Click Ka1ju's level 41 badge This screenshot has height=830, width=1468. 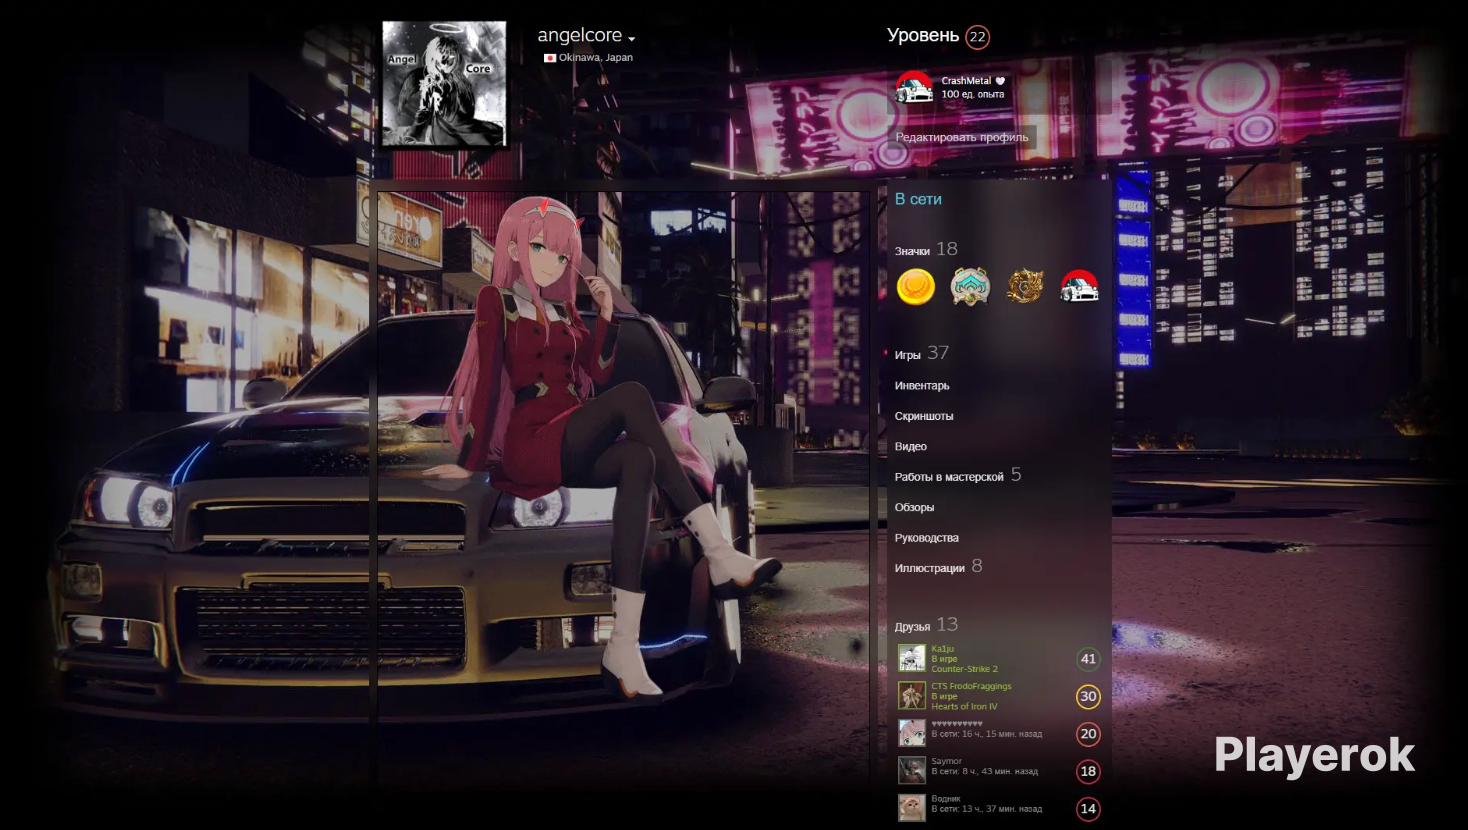pos(1088,659)
